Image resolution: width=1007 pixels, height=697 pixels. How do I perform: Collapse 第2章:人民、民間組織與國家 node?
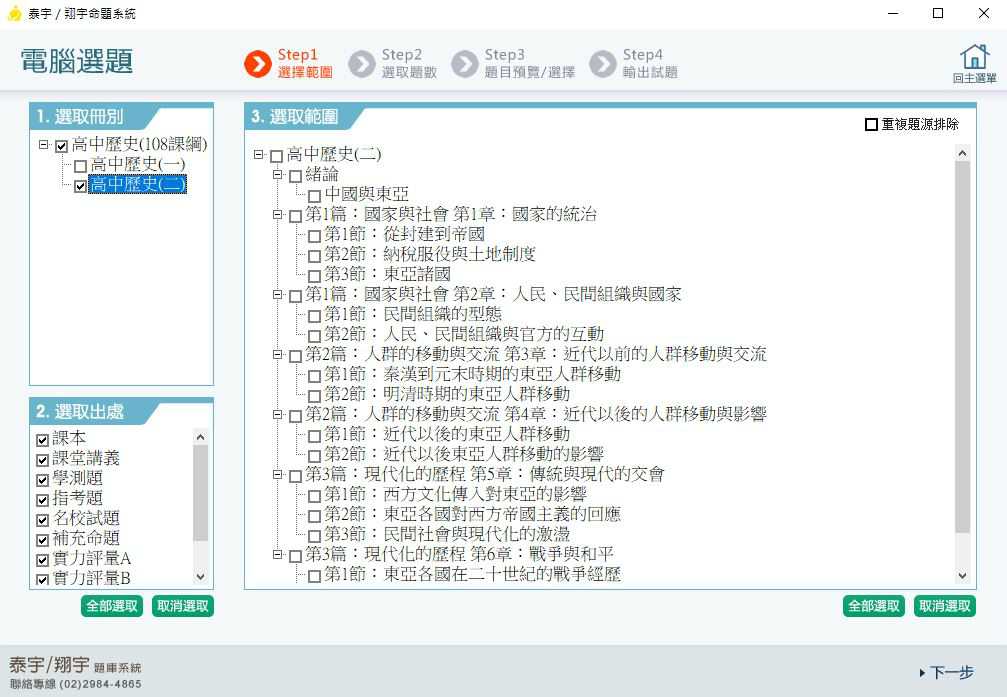pos(277,294)
